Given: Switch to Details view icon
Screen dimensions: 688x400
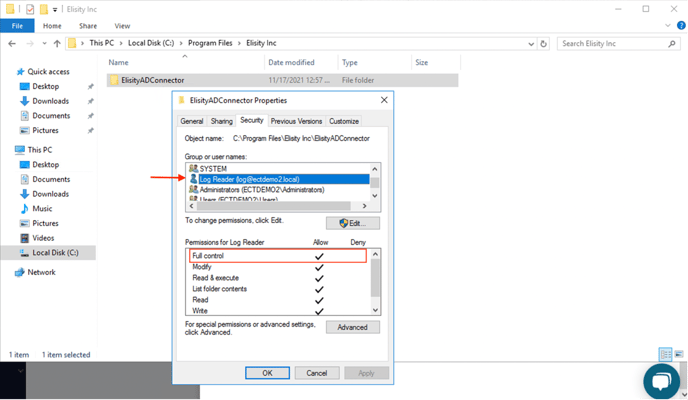Looking at the screenshot, I should click(x=666, y=354).
